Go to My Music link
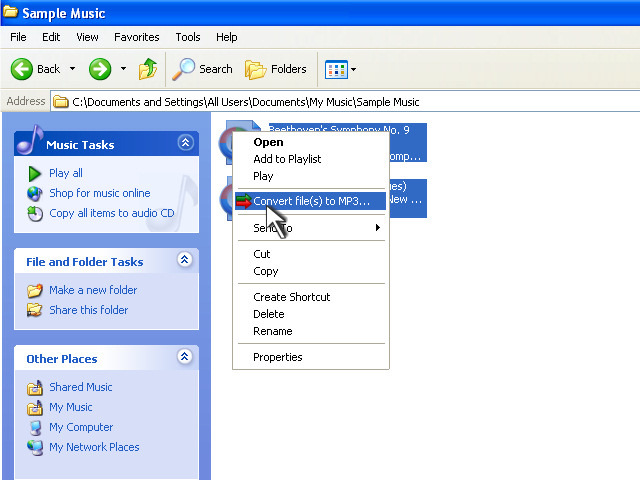Screen dimensions: 640x480 pos(71,407)
